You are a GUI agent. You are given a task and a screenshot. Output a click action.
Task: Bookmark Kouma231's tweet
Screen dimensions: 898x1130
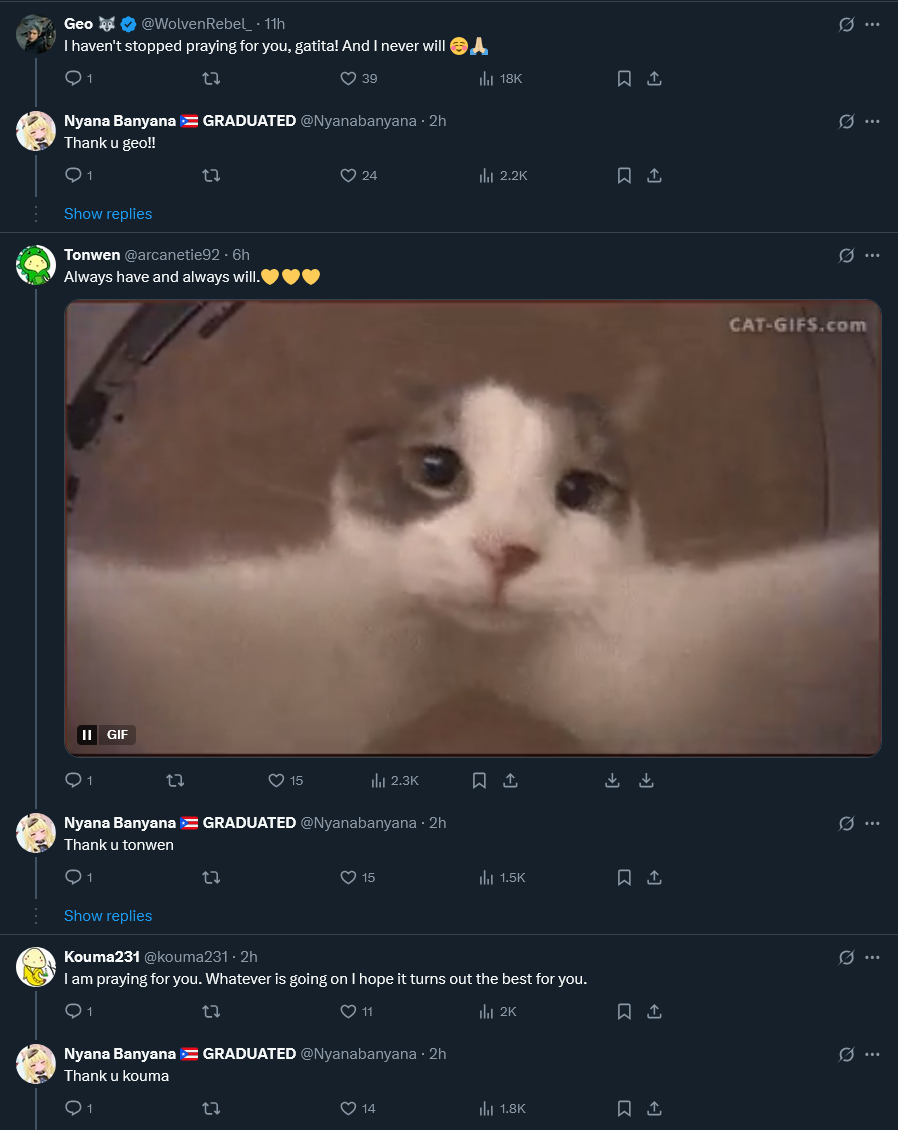click(x=624, y=1011)
